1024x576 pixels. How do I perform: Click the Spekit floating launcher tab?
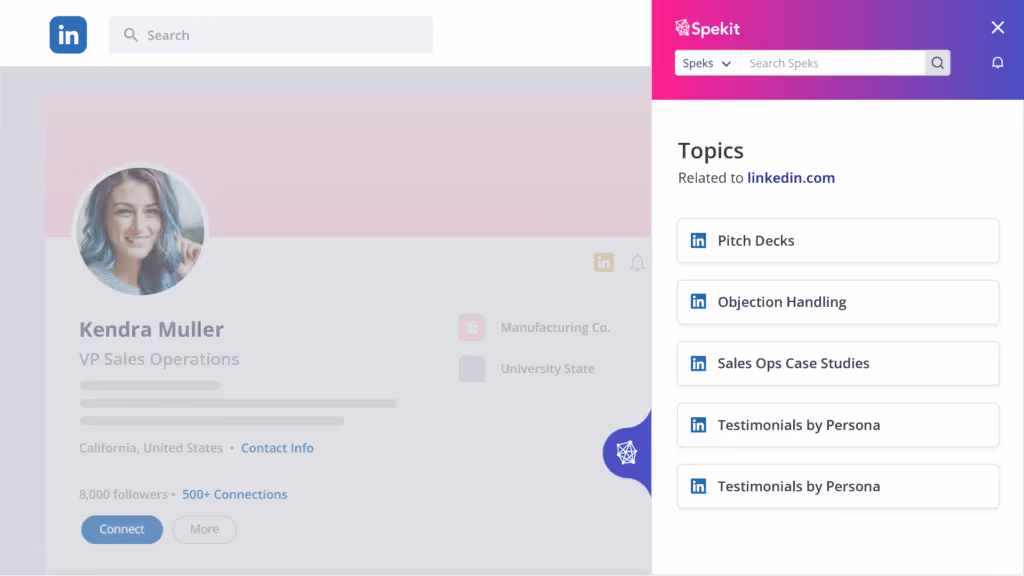(x=628, y=453)
